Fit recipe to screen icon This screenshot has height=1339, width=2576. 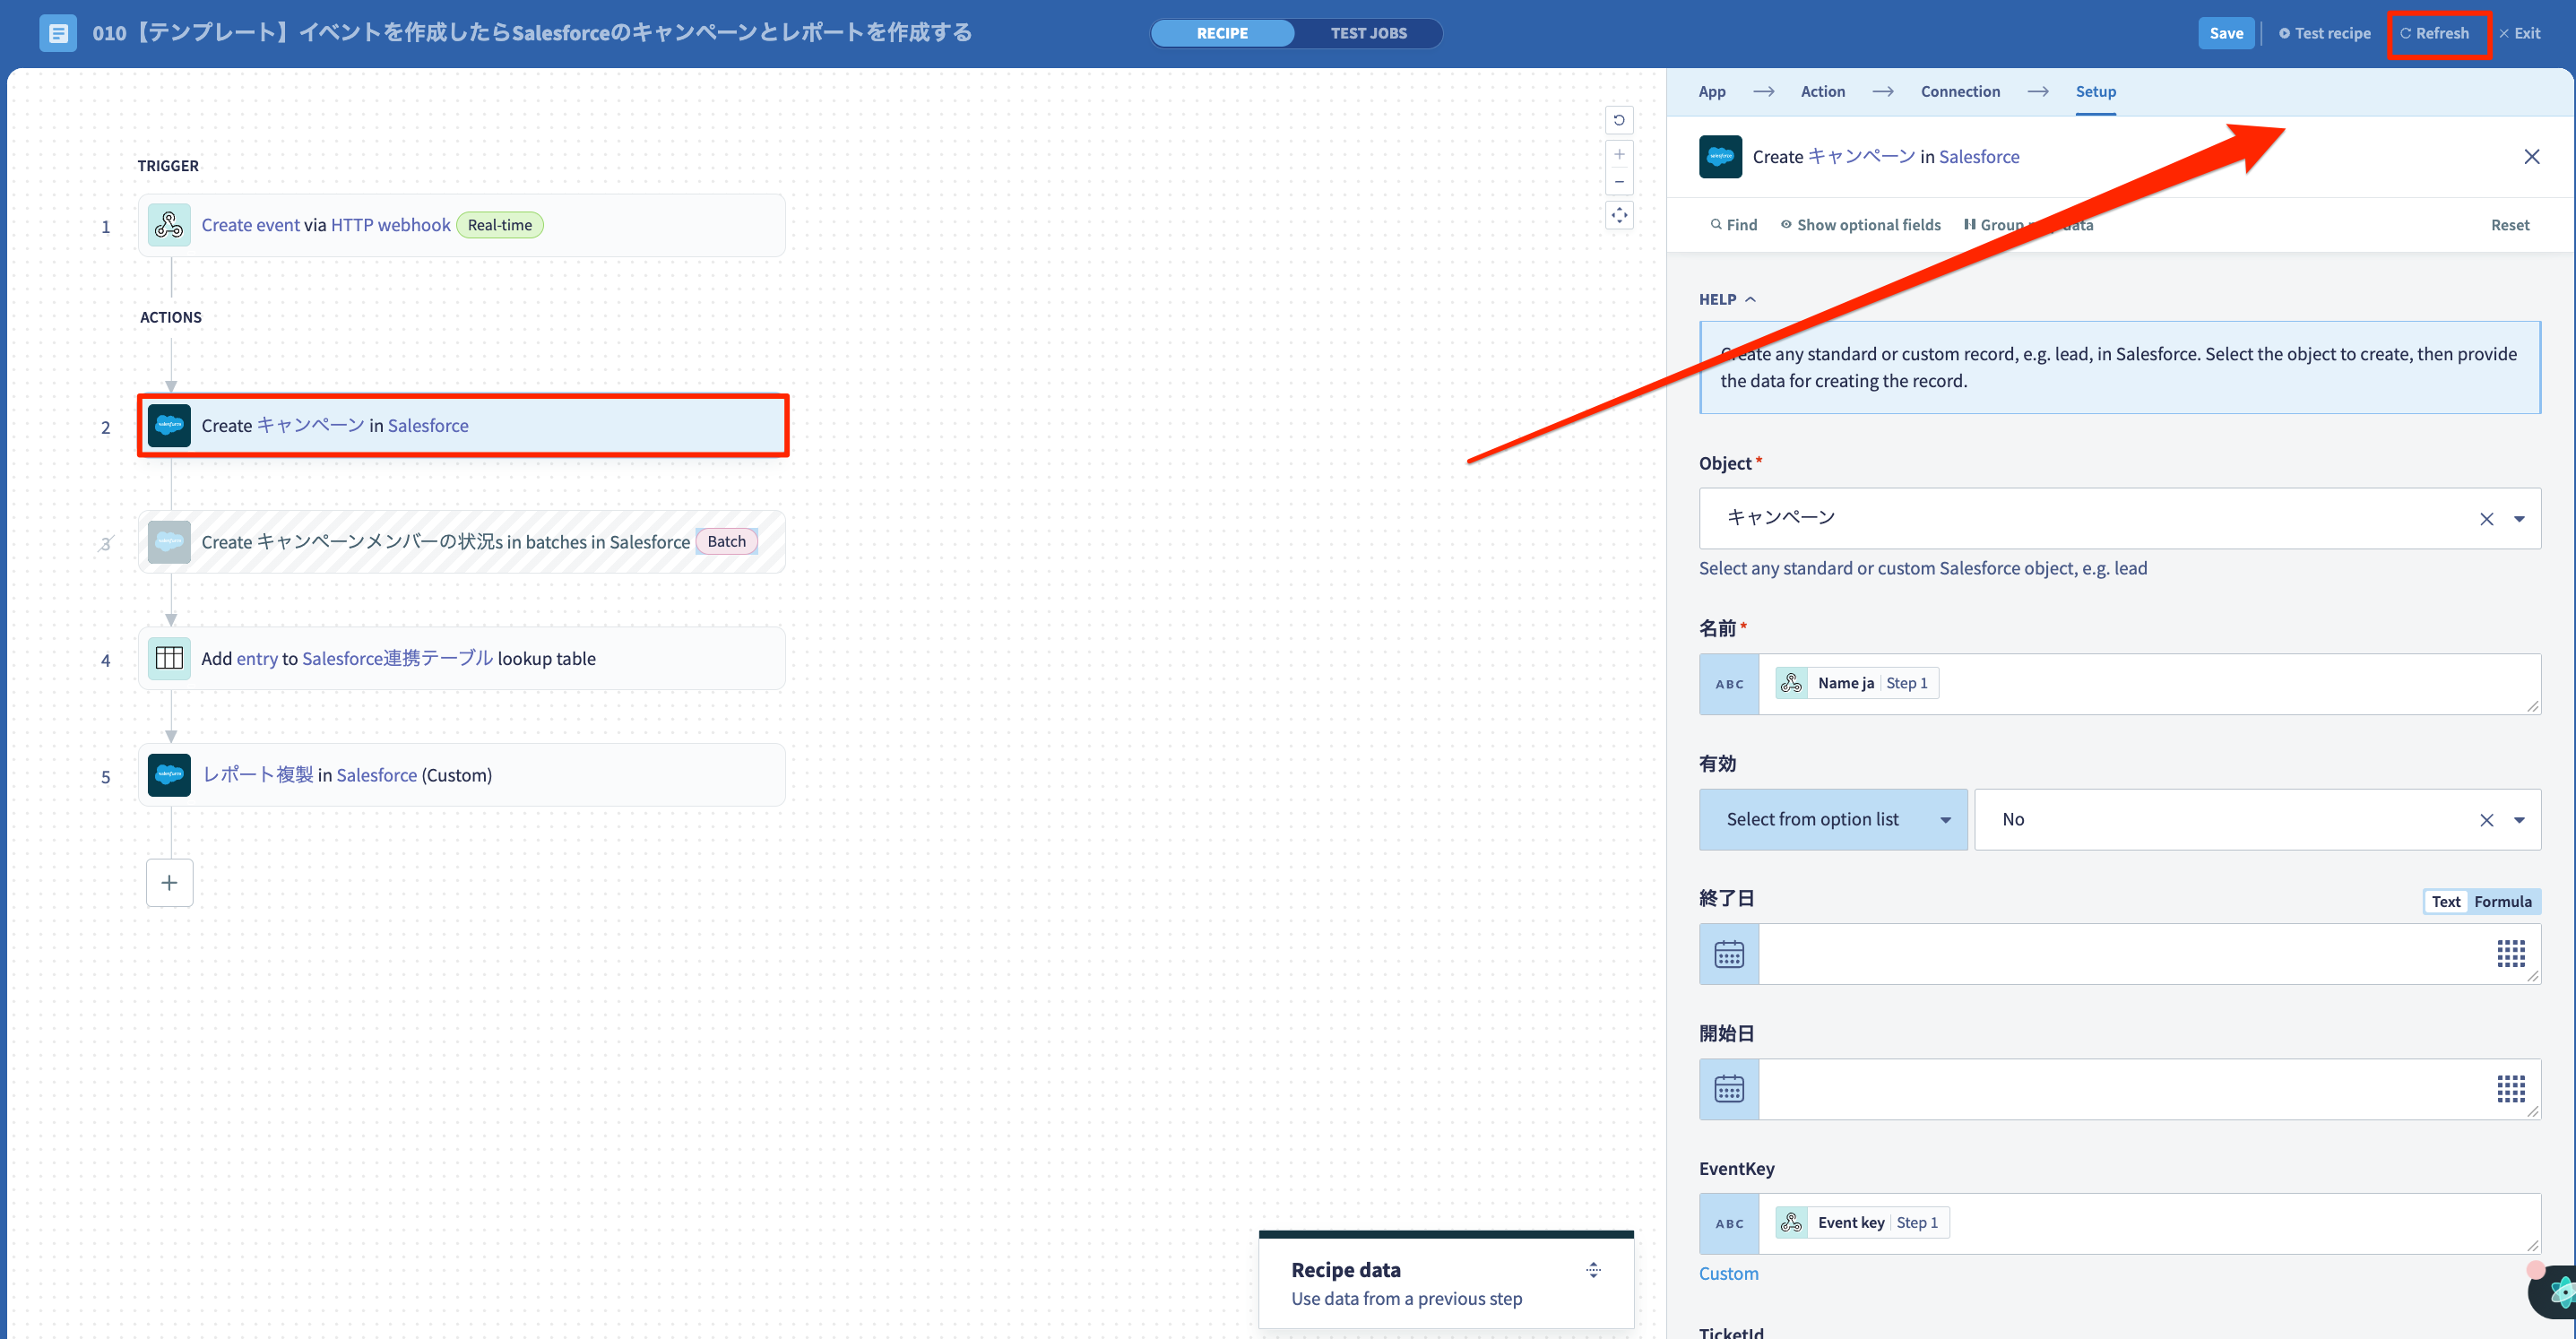pos(1619,215)
